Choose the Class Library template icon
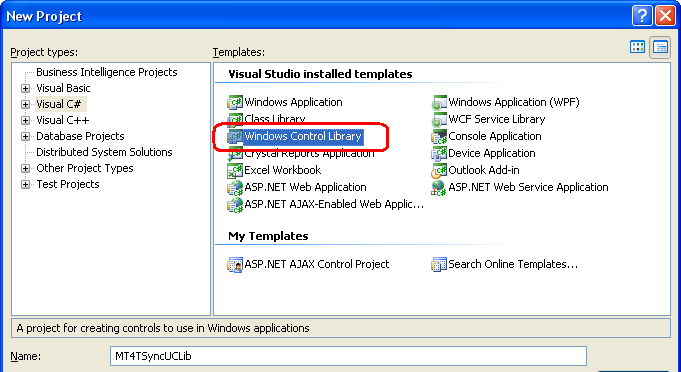 tap(235, 119)
